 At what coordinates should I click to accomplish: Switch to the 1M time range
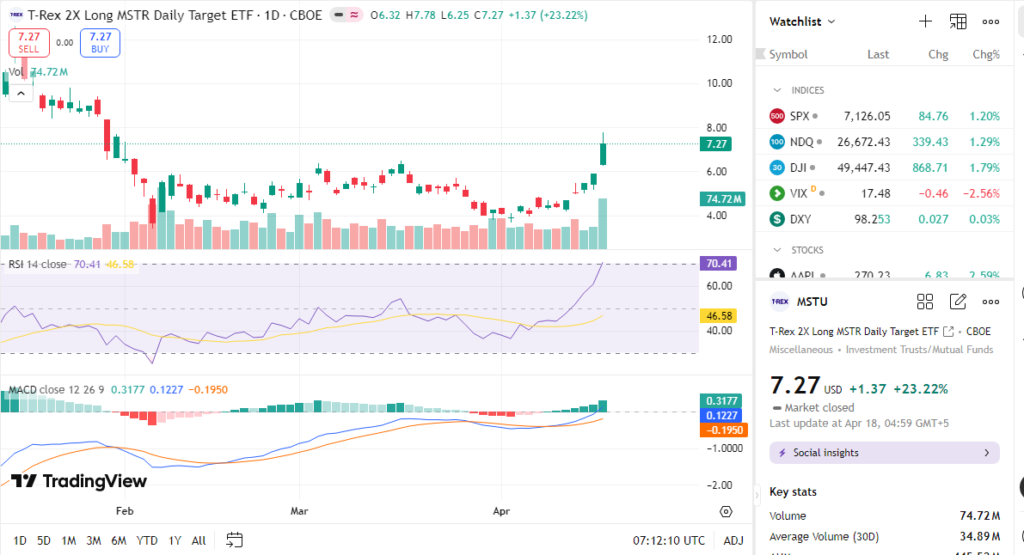(69, 540)
